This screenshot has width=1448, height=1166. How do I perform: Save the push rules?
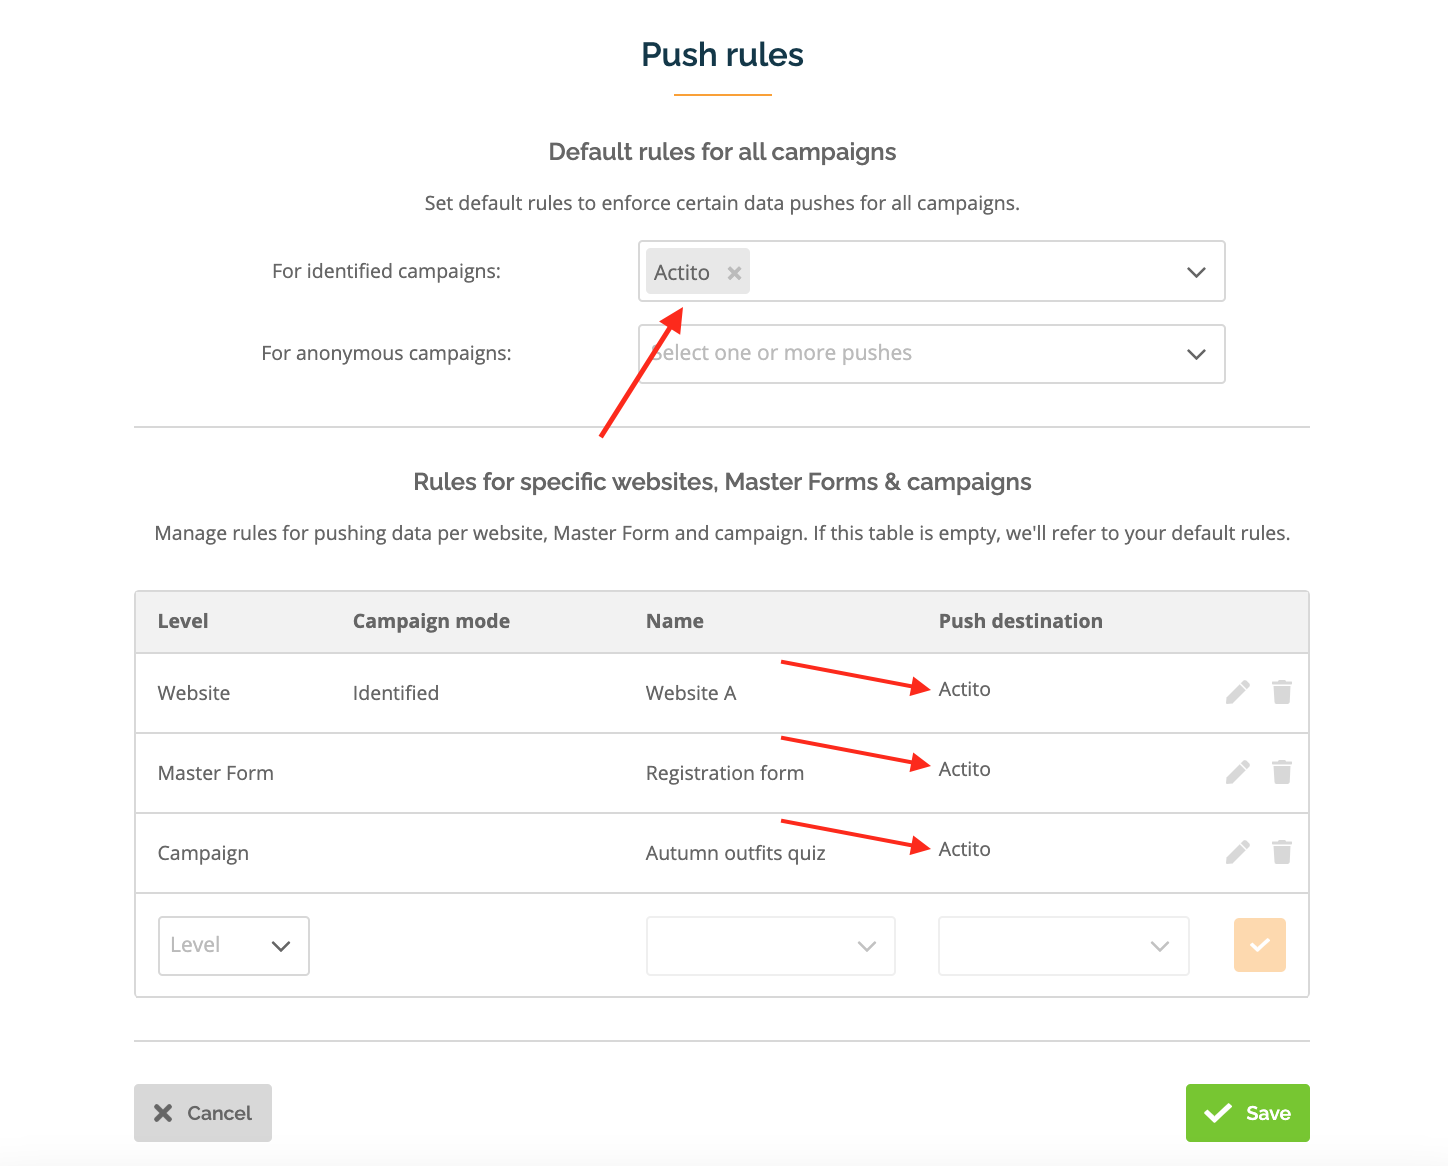coord(1248,1113)
